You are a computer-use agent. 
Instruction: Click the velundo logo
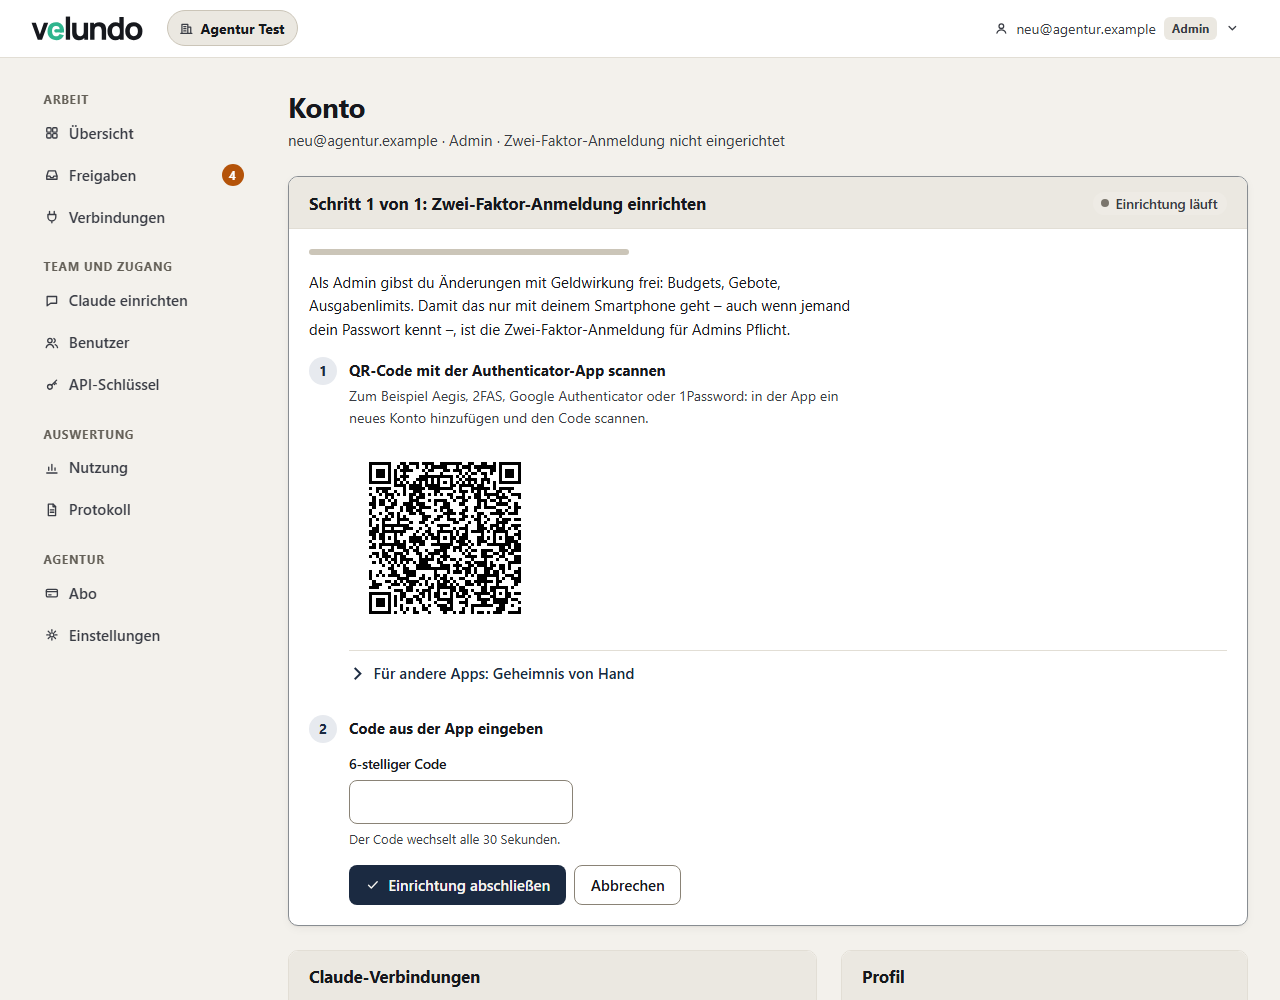pos(87,29)
